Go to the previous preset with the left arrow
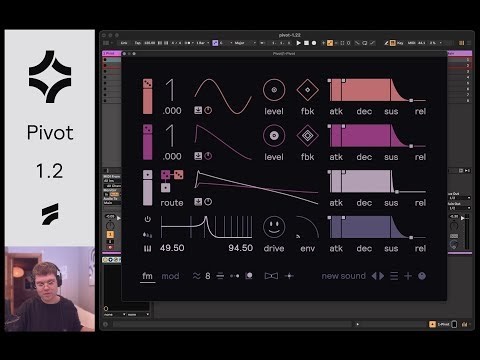This screenshot has height=360, width=480. (374, 276)
